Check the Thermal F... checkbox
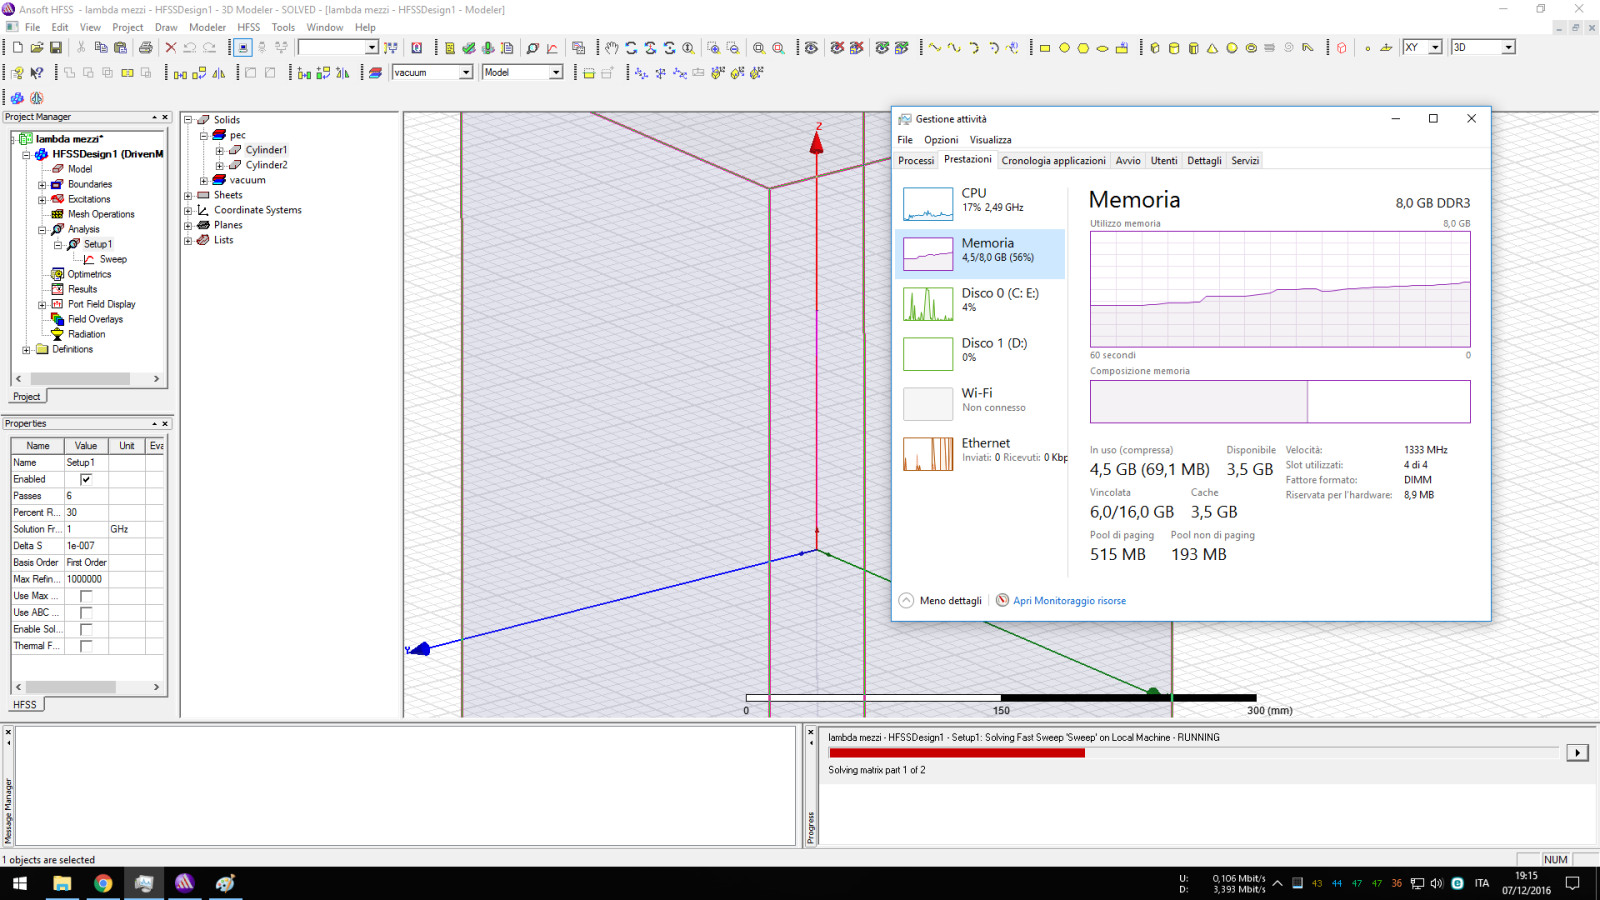1600x900 pixels. [x=86, y=646]
